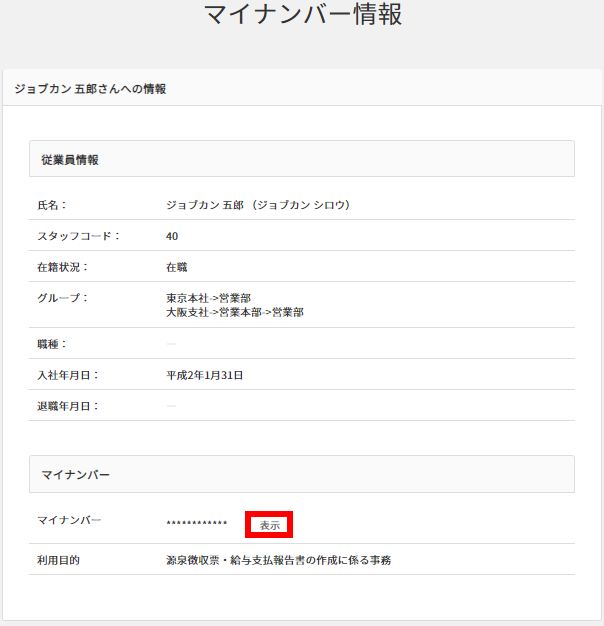Select the name value ジョブカン 五郎 (ジョブカン シロウ)

(x=258, y=205)
